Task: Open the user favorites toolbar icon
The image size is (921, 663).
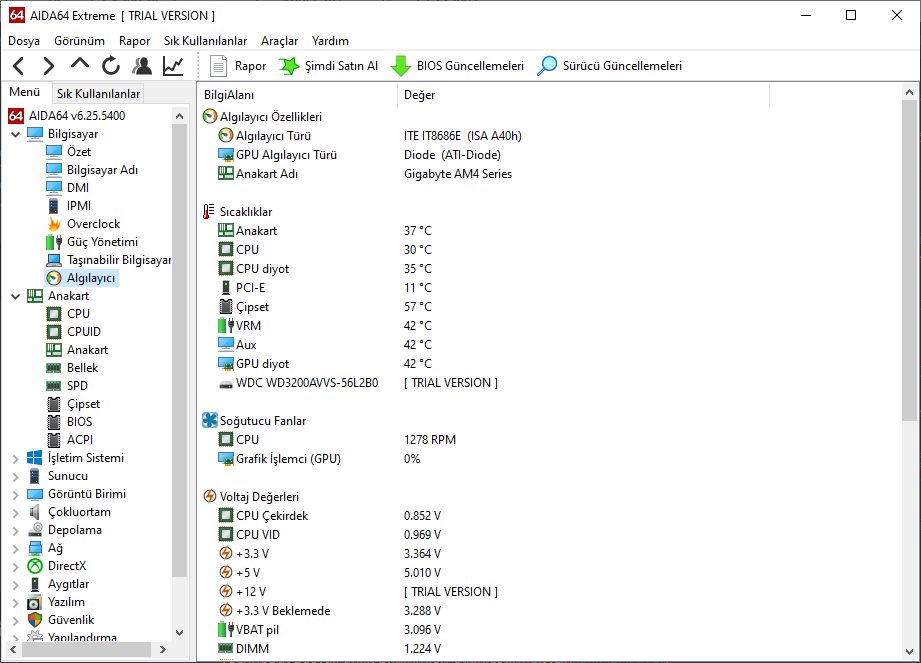Action: 142,66
